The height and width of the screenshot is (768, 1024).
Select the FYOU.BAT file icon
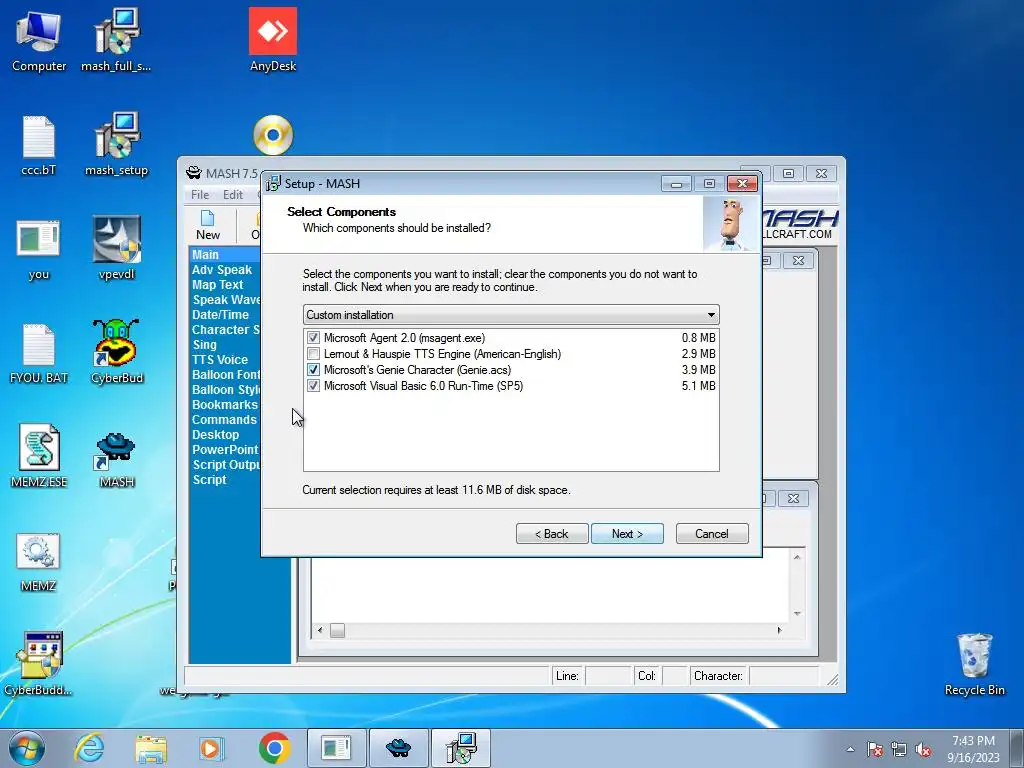pyautogui.click(x=39, y=353)
